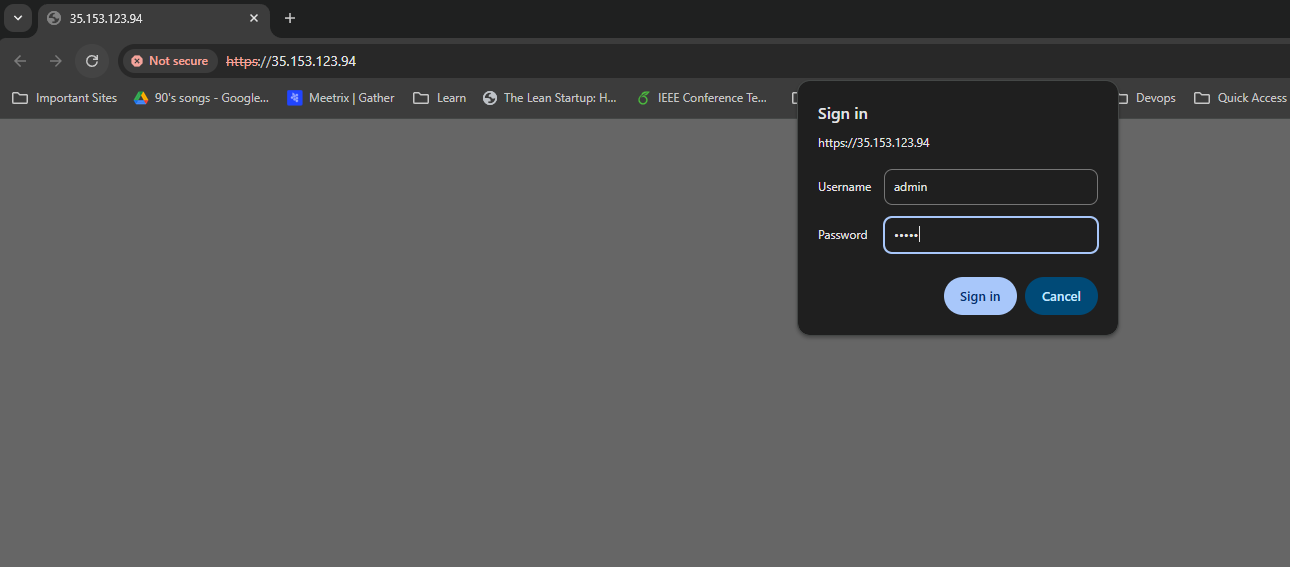Screen dimensions: 1290x567
Task: Reload the page with refresh icon
Action: point(92,61)
